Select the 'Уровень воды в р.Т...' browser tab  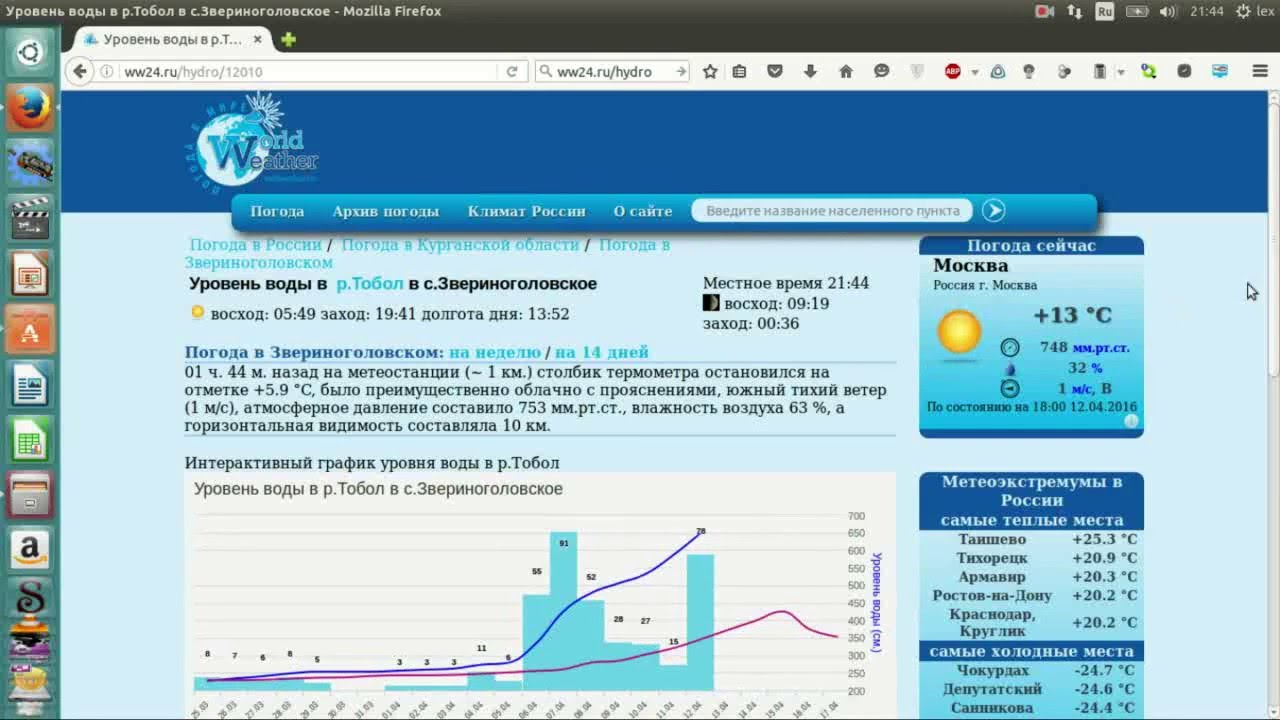tap(172, 40)
